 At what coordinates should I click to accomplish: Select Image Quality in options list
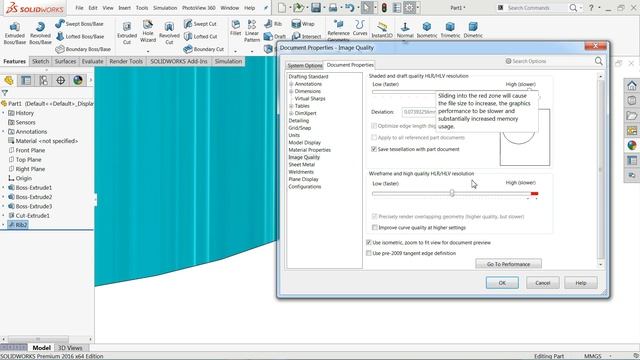click(304, 157)
